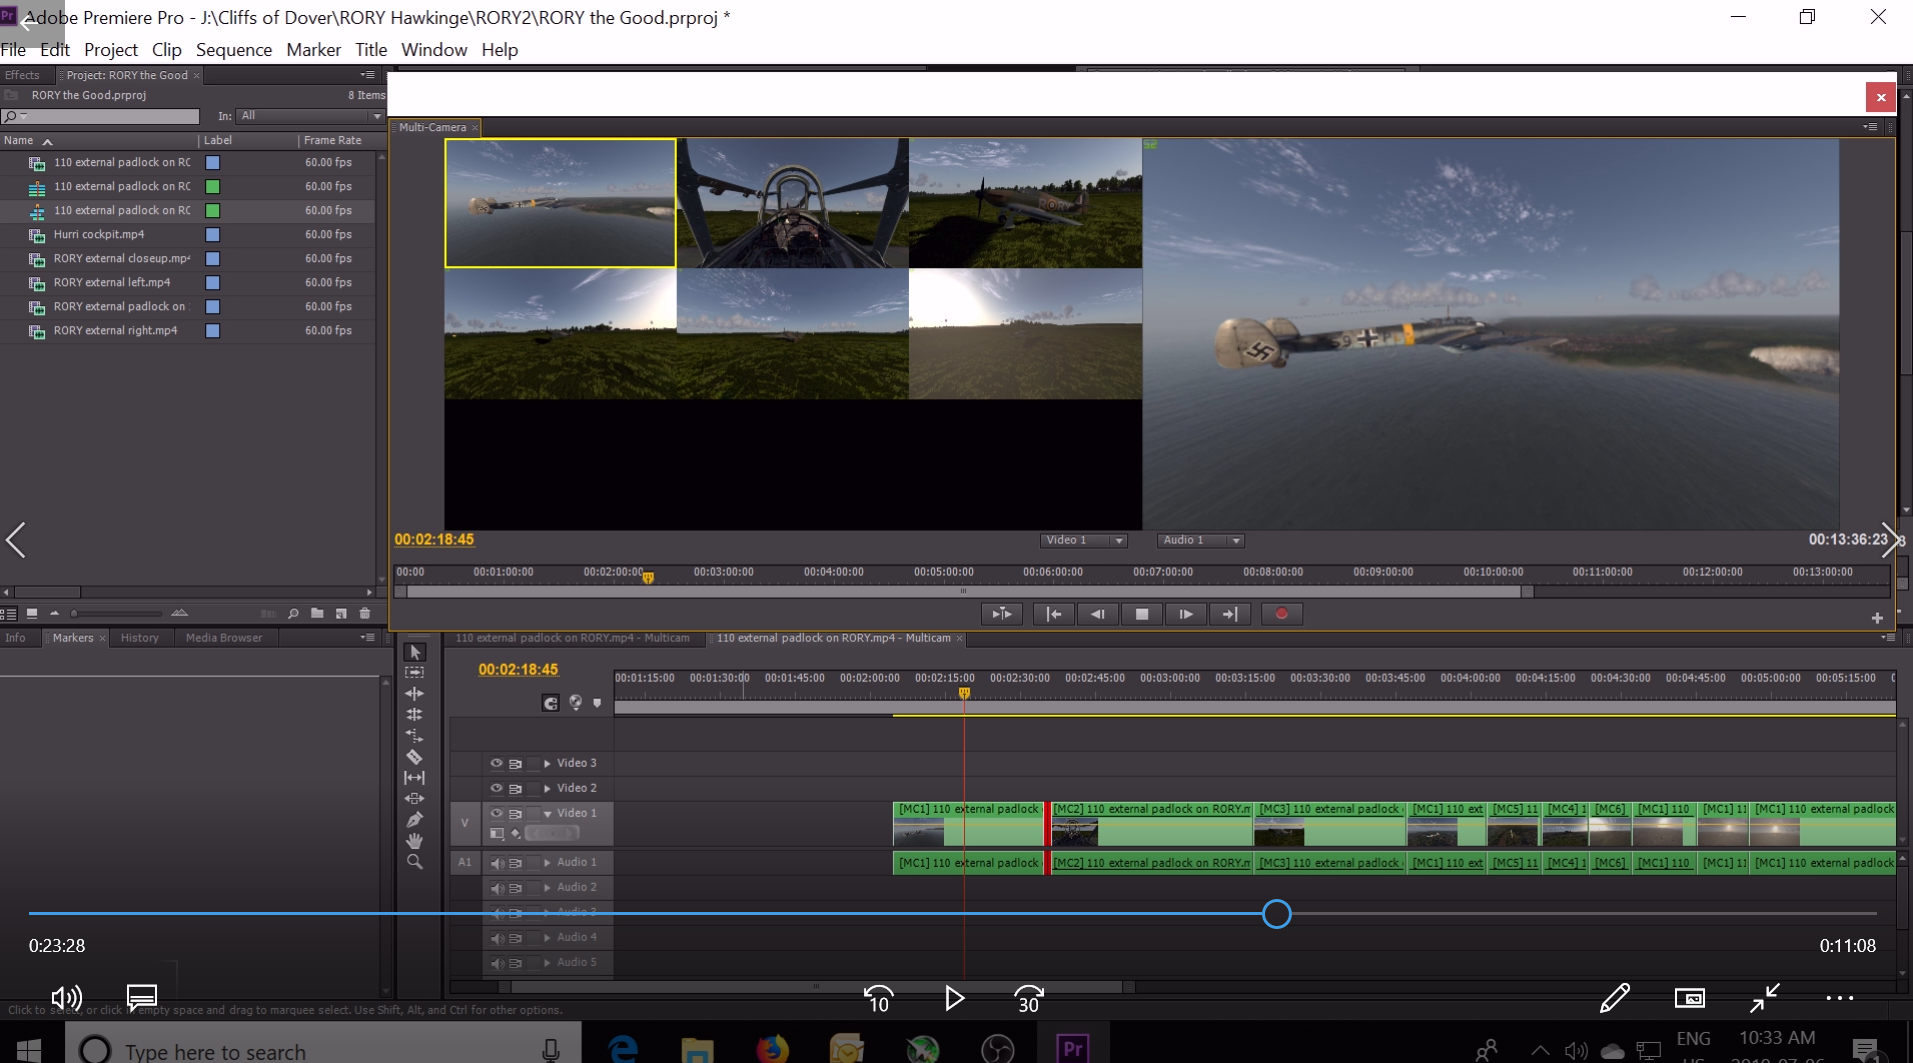This screenshot has height=1063, width=1913.
Task: Open the File menu
Action: (x=14, y=49)
